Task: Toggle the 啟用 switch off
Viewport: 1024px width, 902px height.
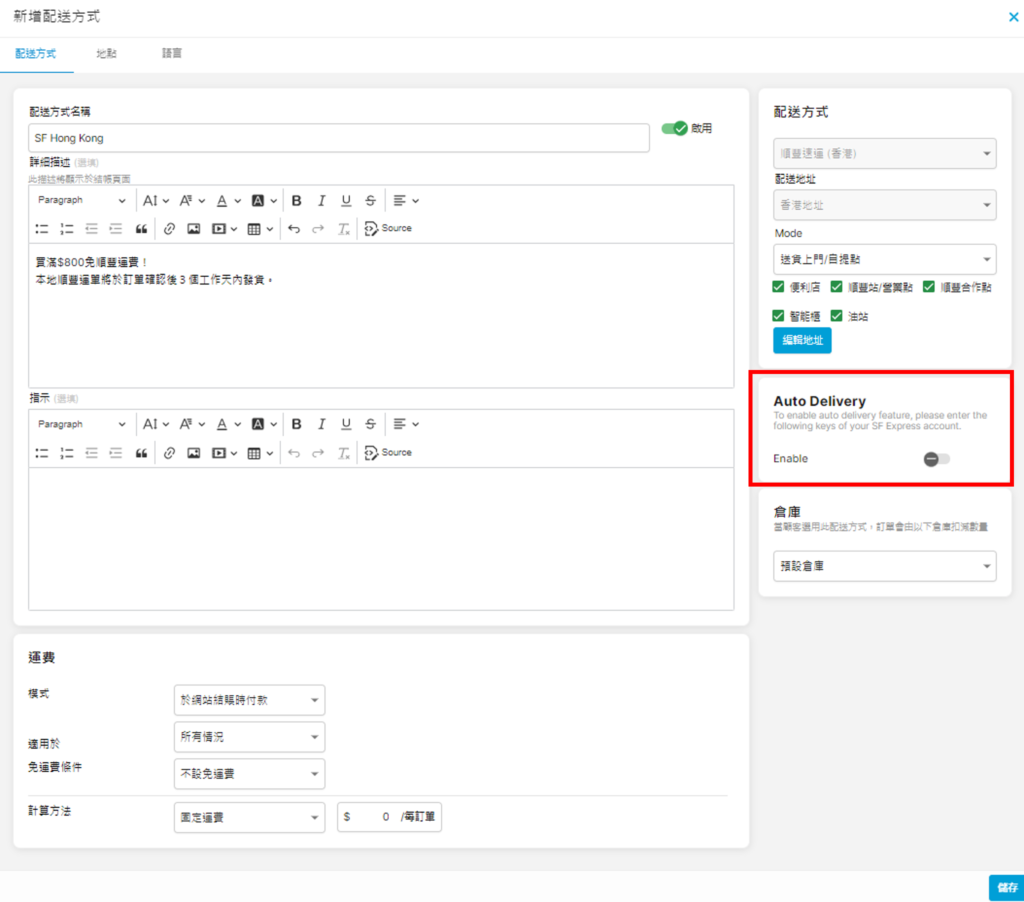Action: coord(675,129)
